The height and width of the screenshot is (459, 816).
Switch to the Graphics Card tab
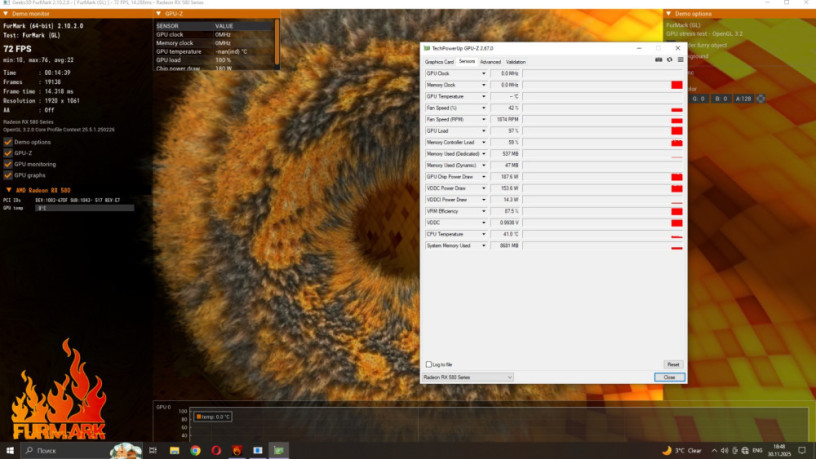point(439,62)
